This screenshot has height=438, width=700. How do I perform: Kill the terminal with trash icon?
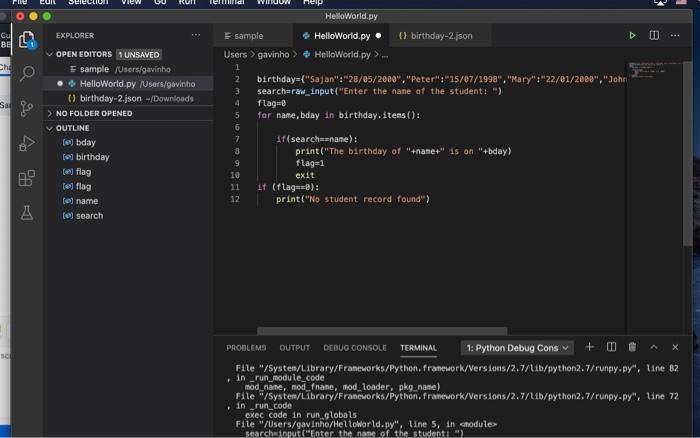632,347
